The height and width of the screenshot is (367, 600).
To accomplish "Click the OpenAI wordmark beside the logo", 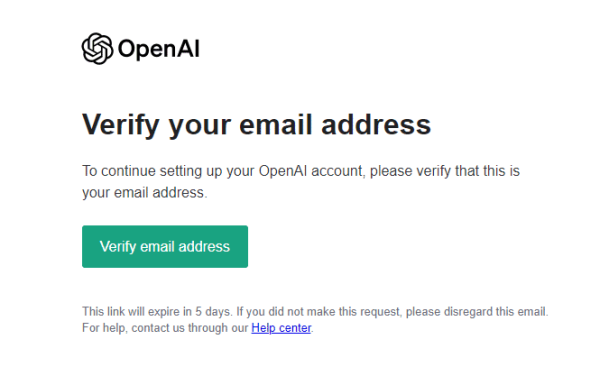I will 159,49.
